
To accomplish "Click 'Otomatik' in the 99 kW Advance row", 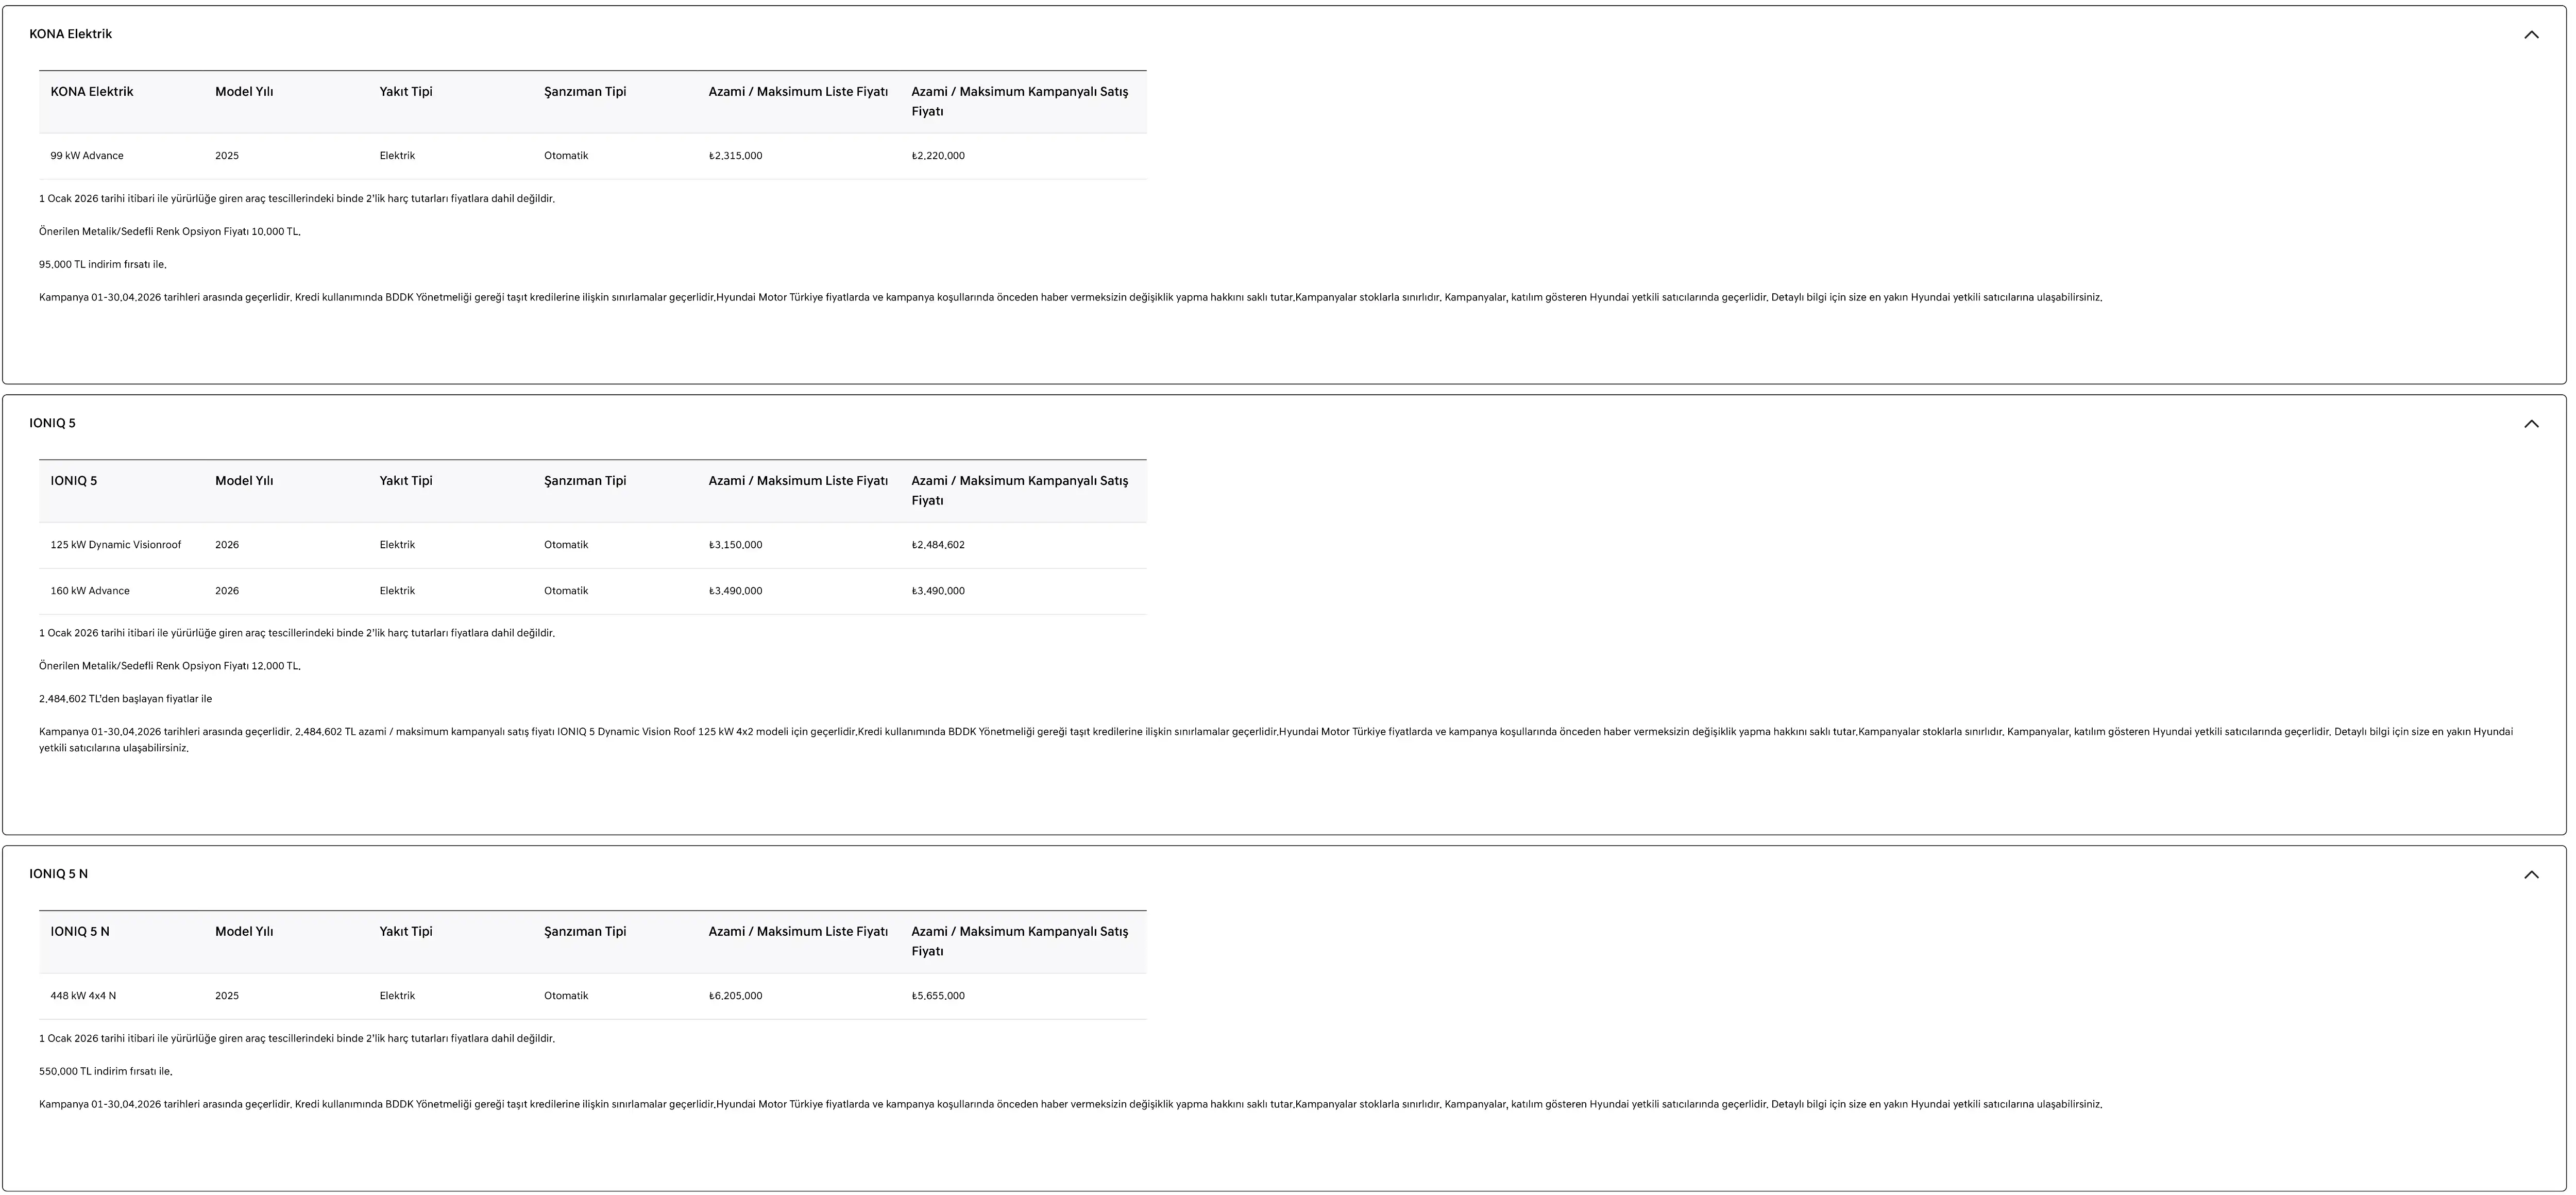I will pos(566,156).
